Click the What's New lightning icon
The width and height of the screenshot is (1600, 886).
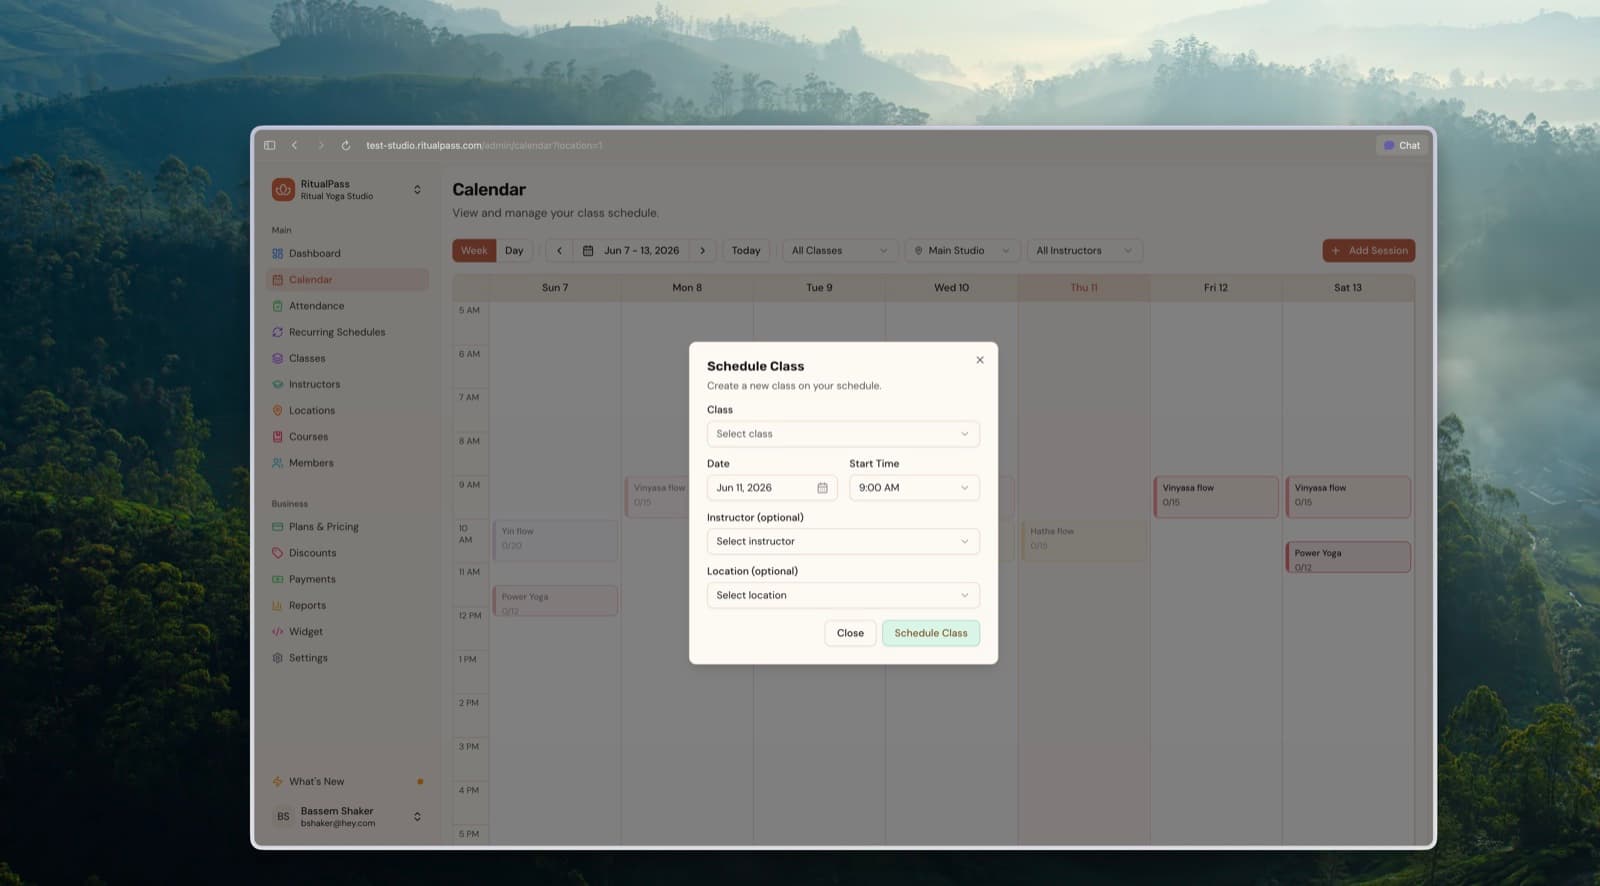[278, 782]
